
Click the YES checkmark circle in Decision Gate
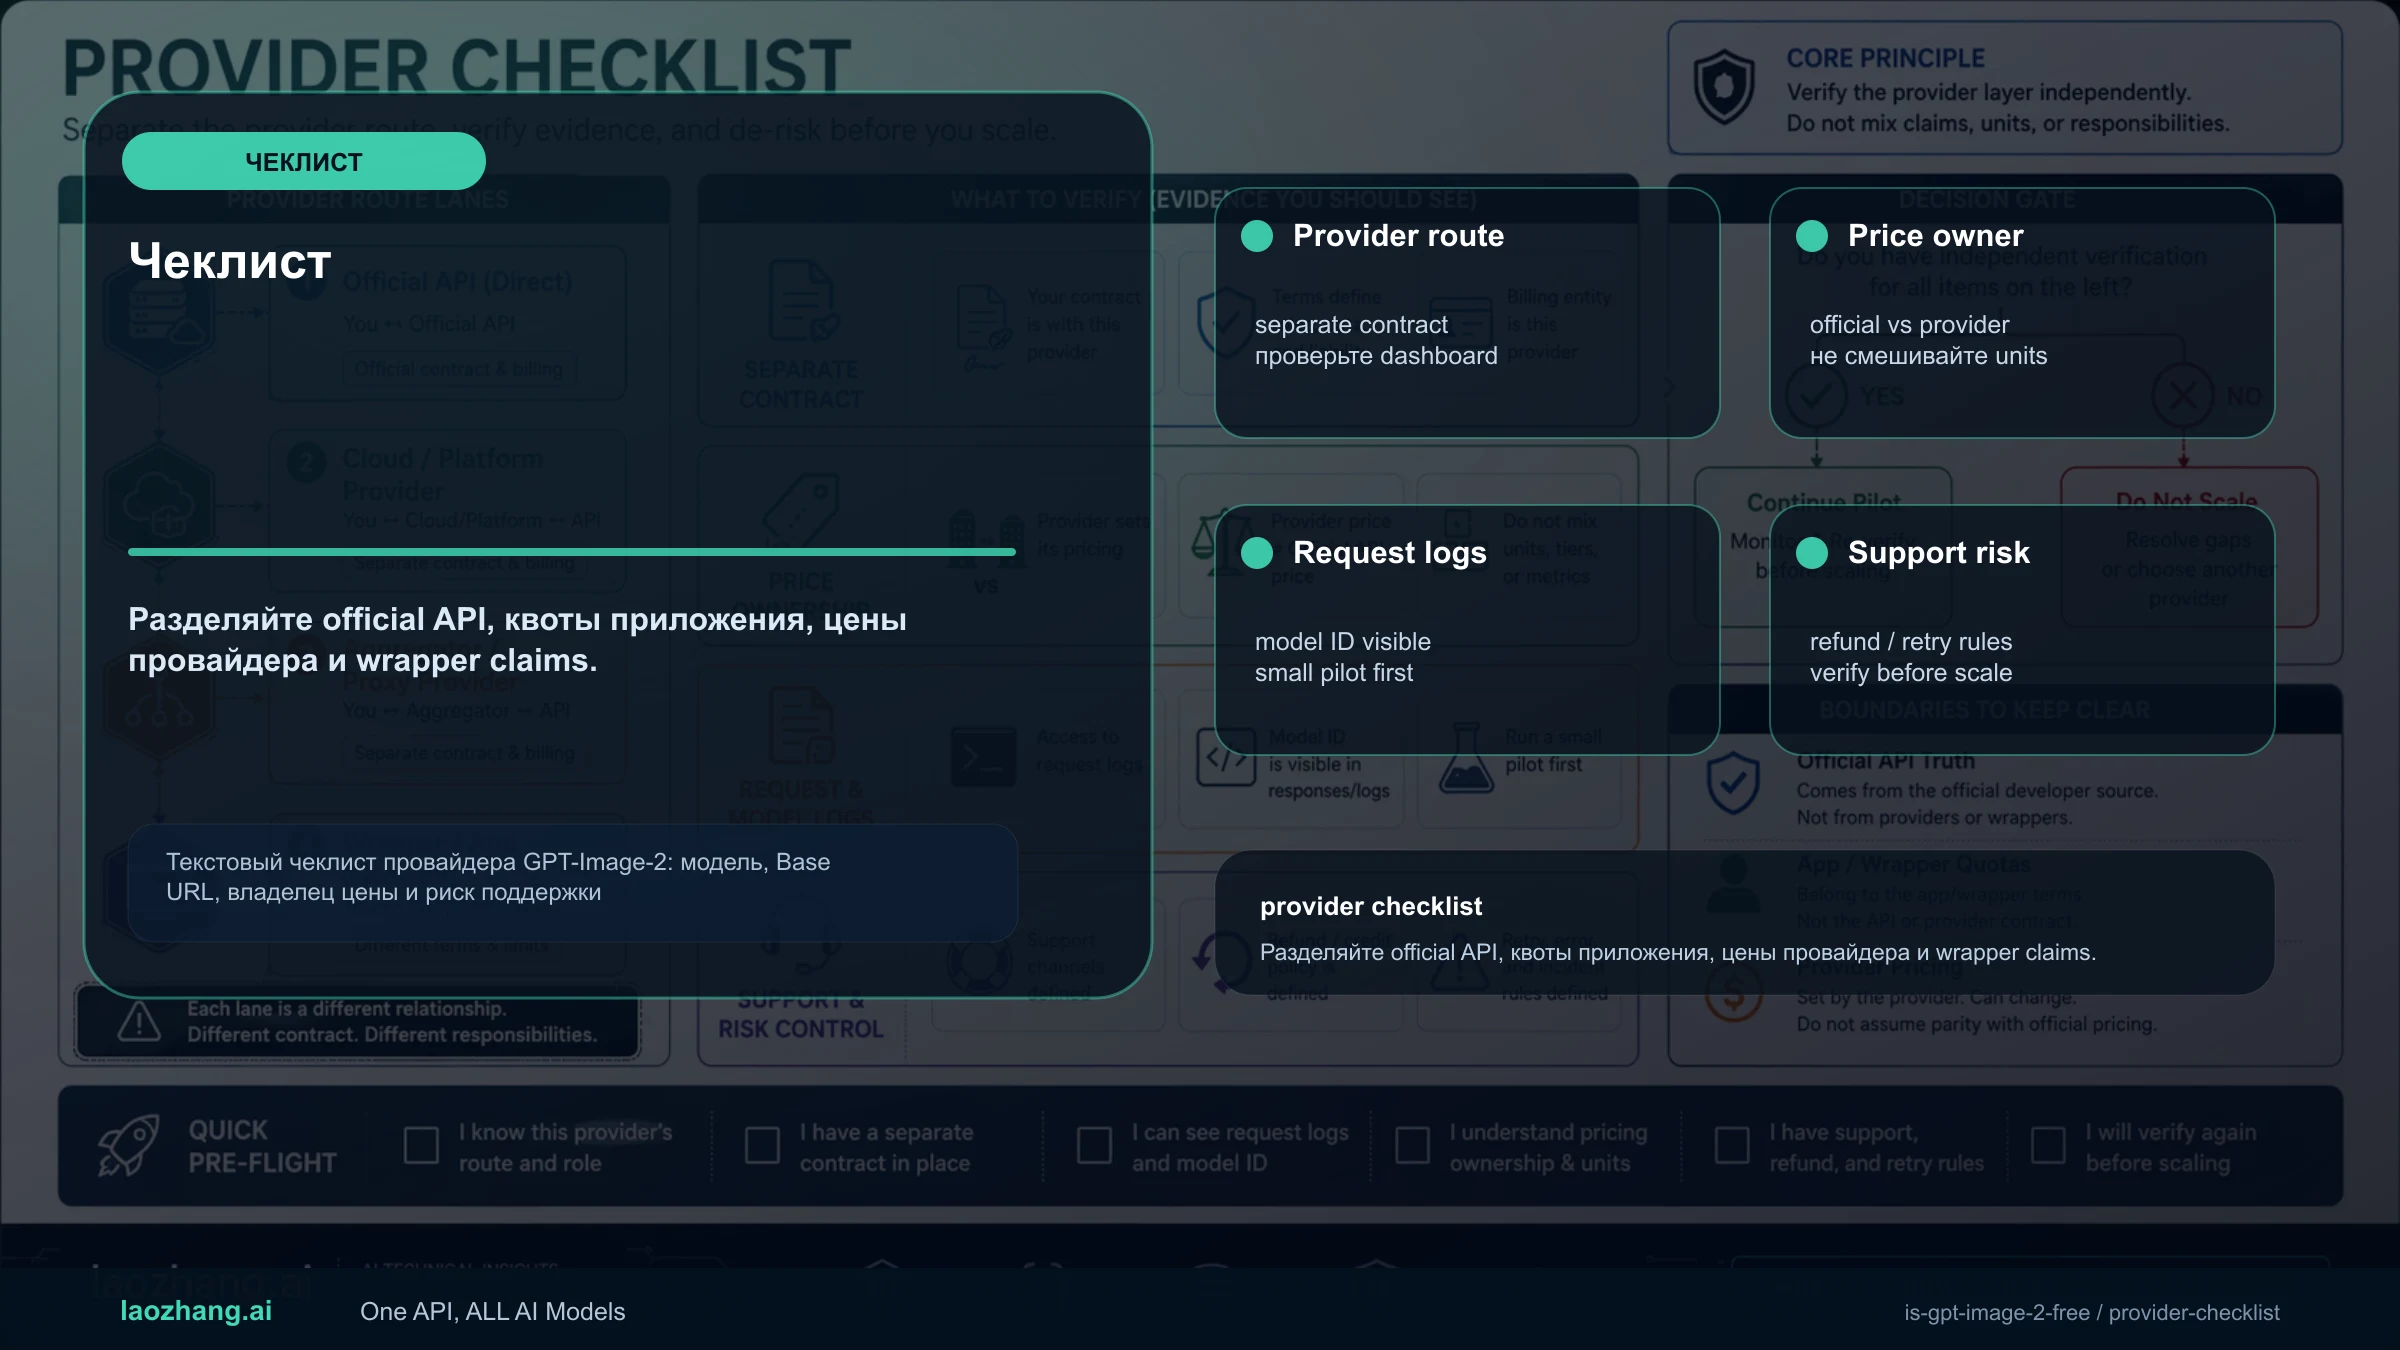(x=1816, y=396)
